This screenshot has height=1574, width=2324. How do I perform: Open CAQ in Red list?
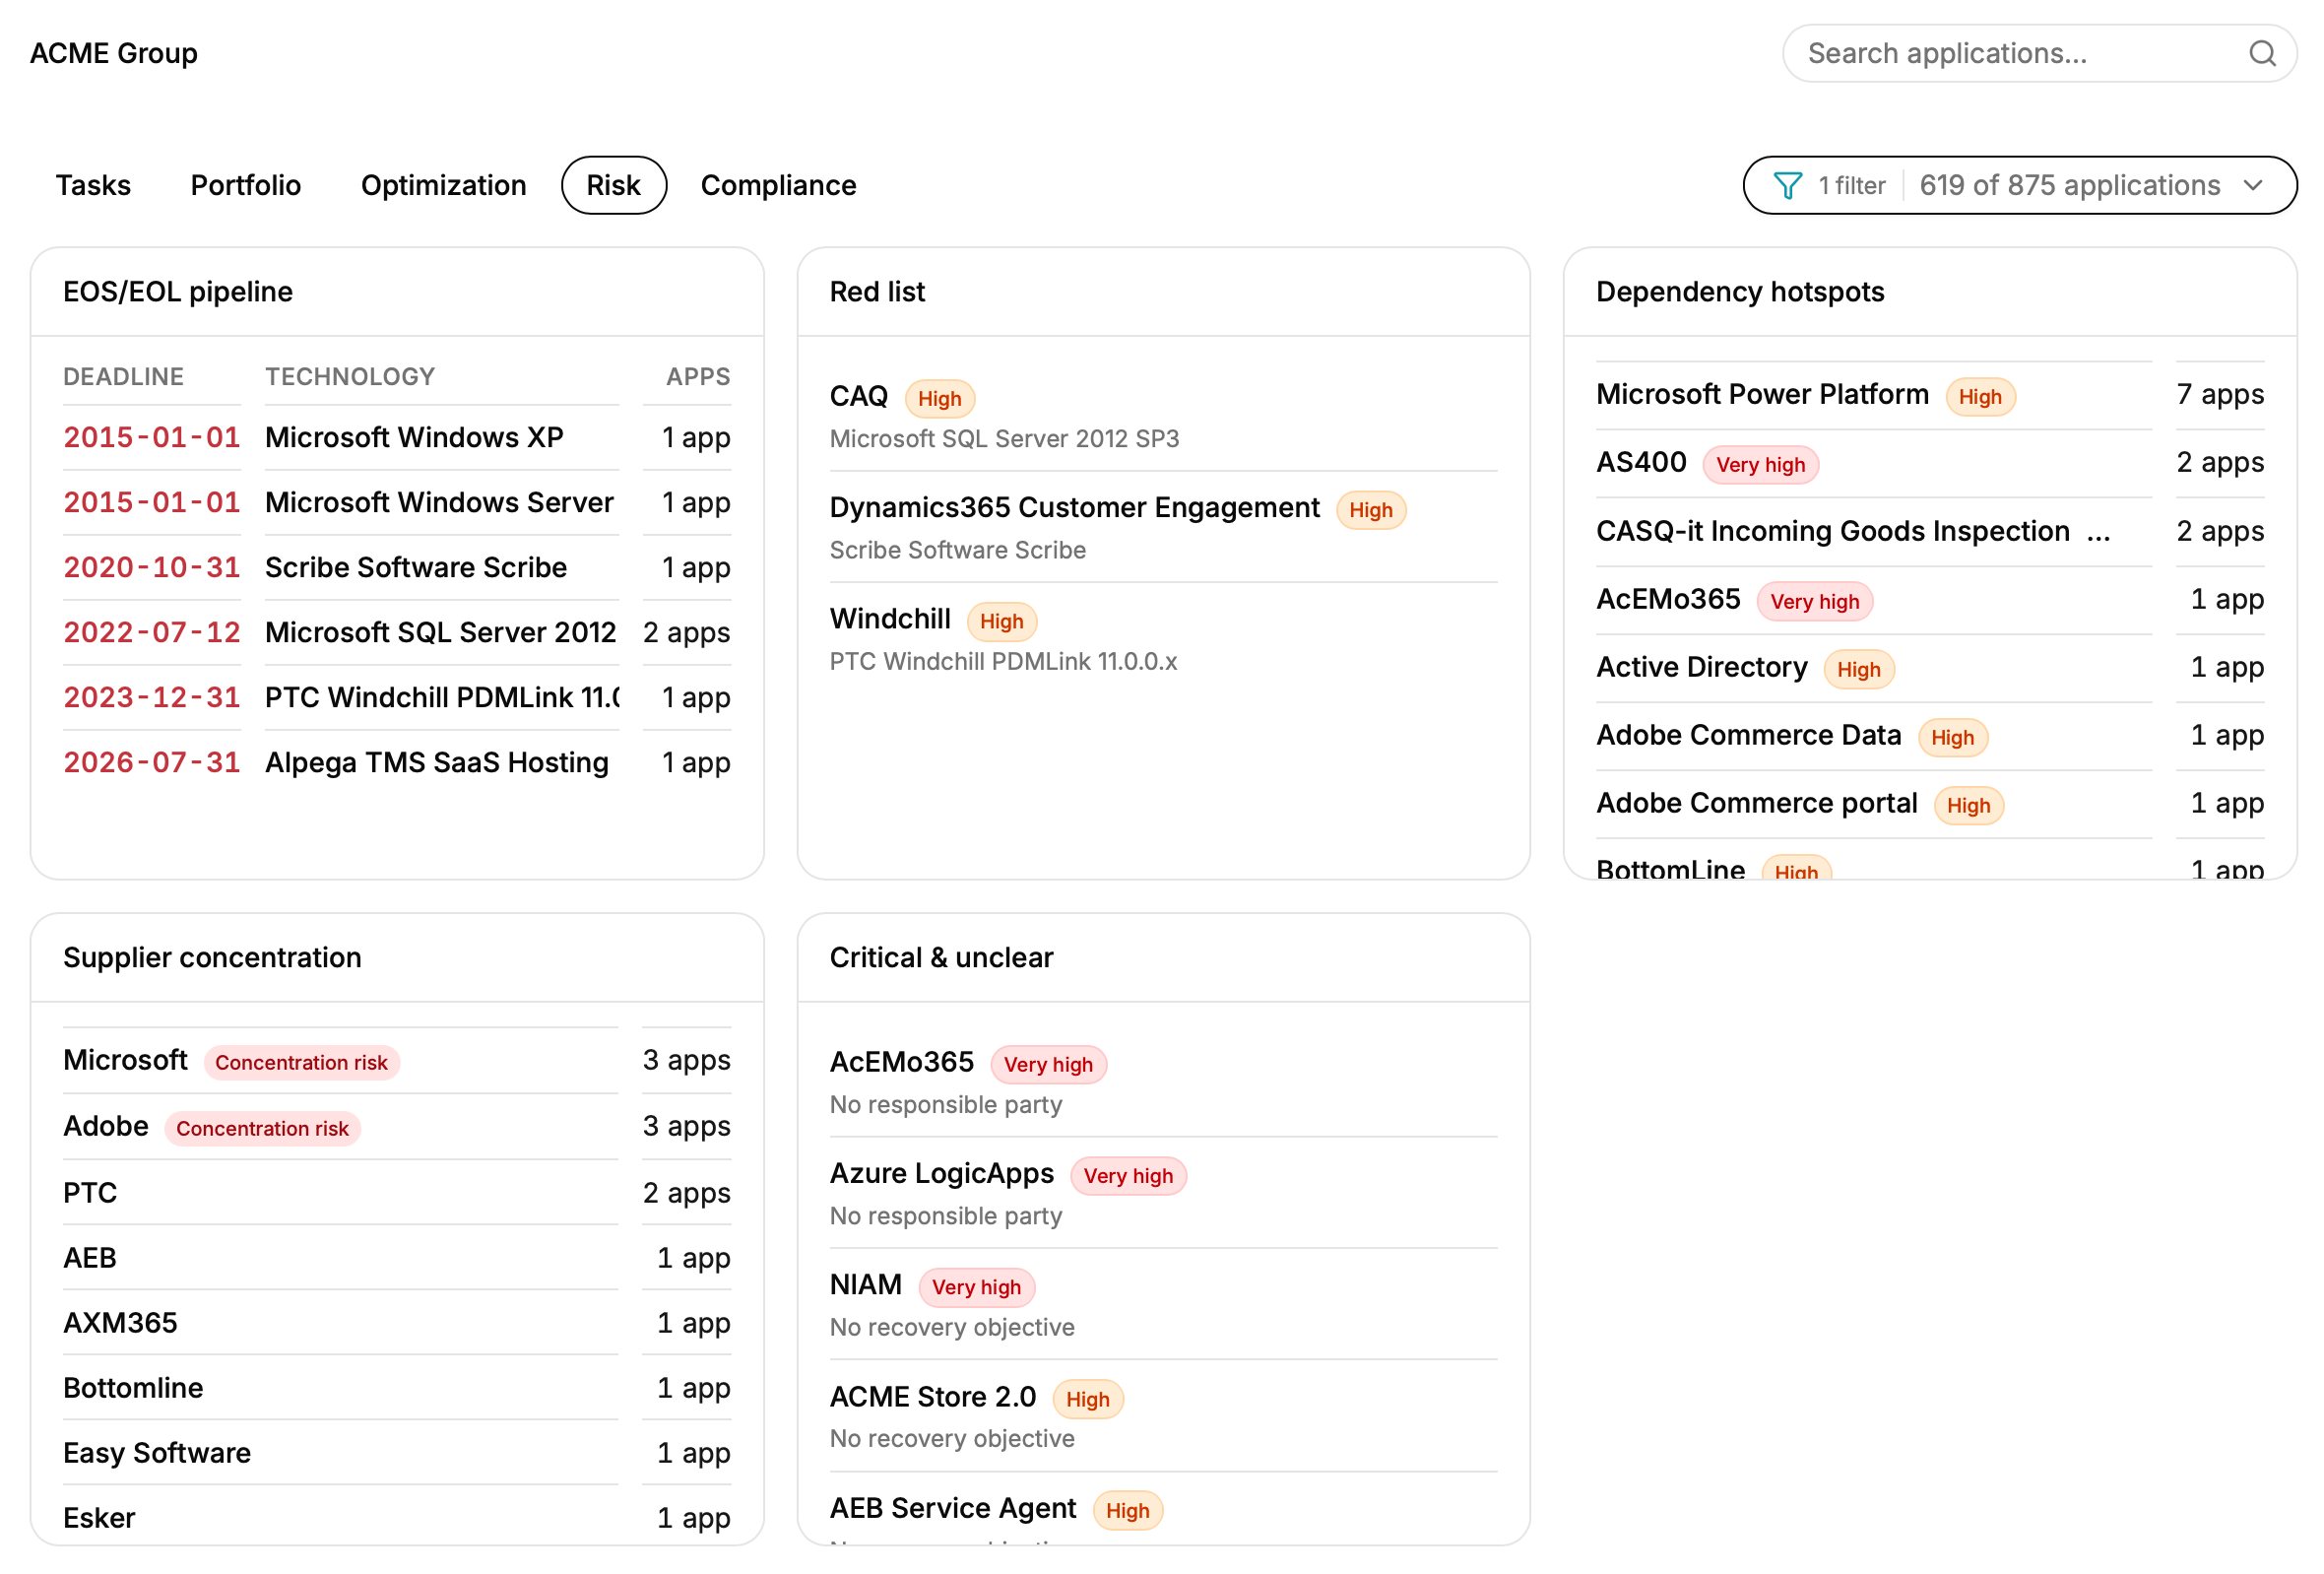(x=1163, y=416)
